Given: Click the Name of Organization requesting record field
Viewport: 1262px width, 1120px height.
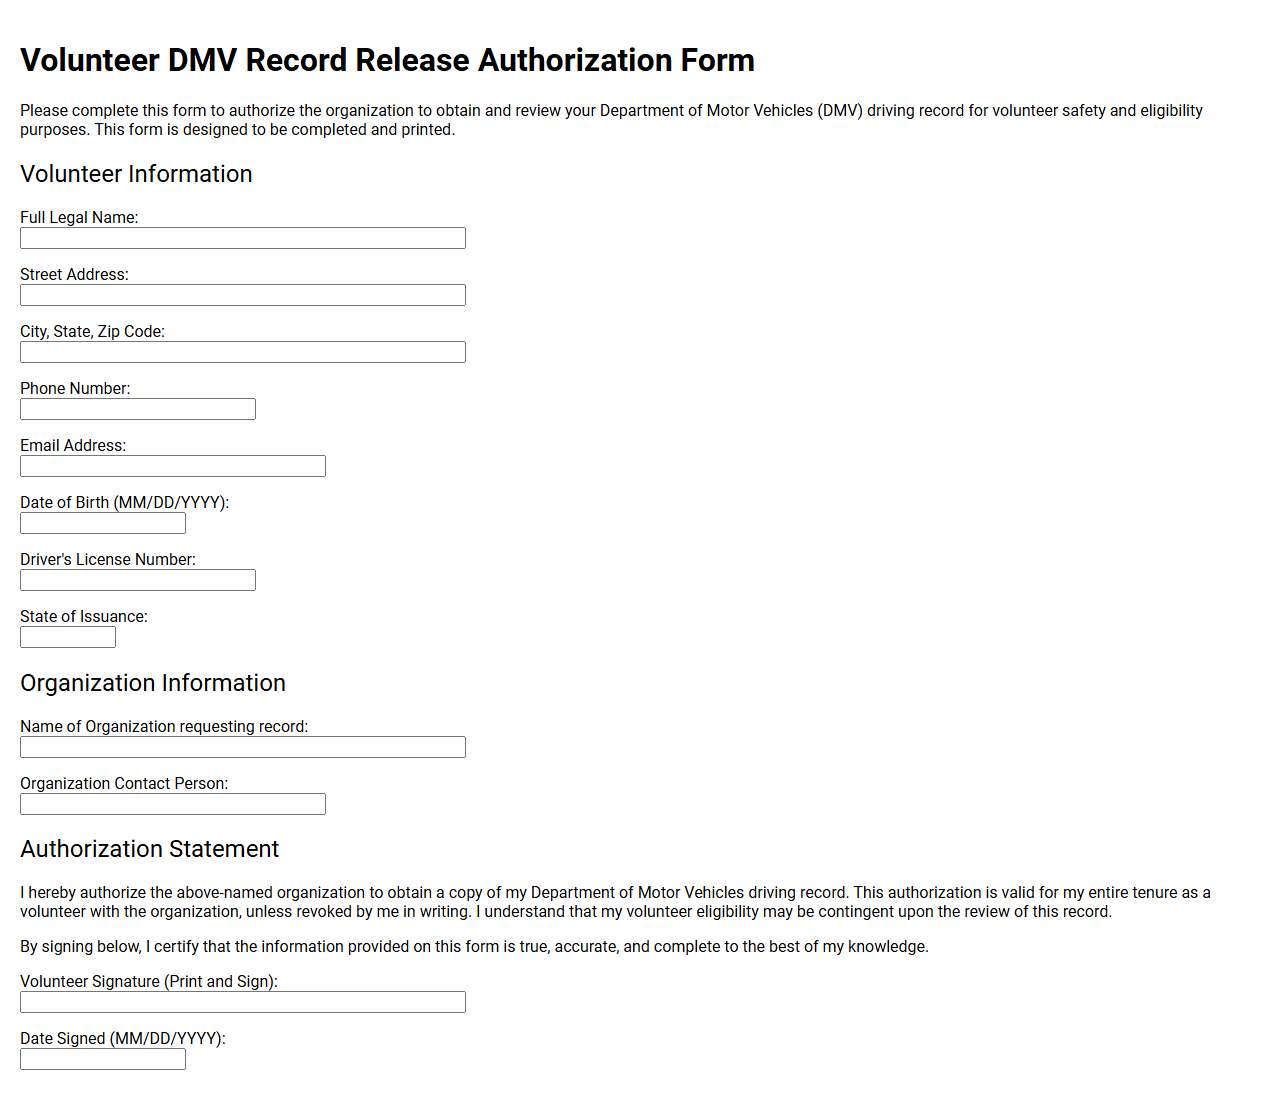Looking at the screenshot, I should click(243, 747).
